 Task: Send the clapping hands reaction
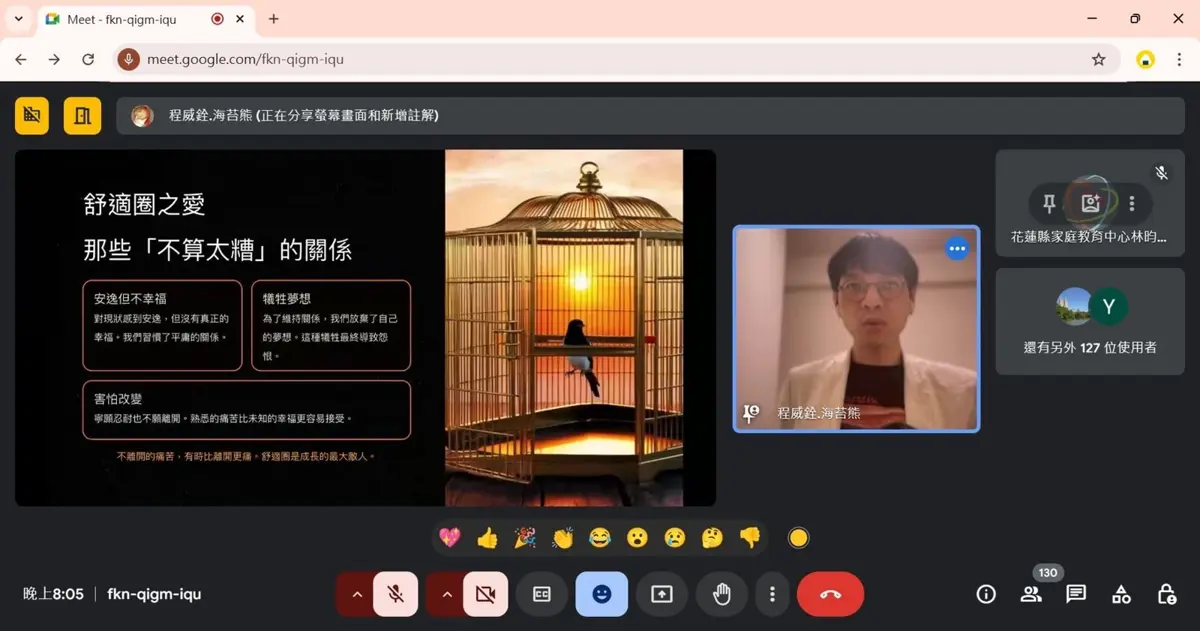(562, 538)
